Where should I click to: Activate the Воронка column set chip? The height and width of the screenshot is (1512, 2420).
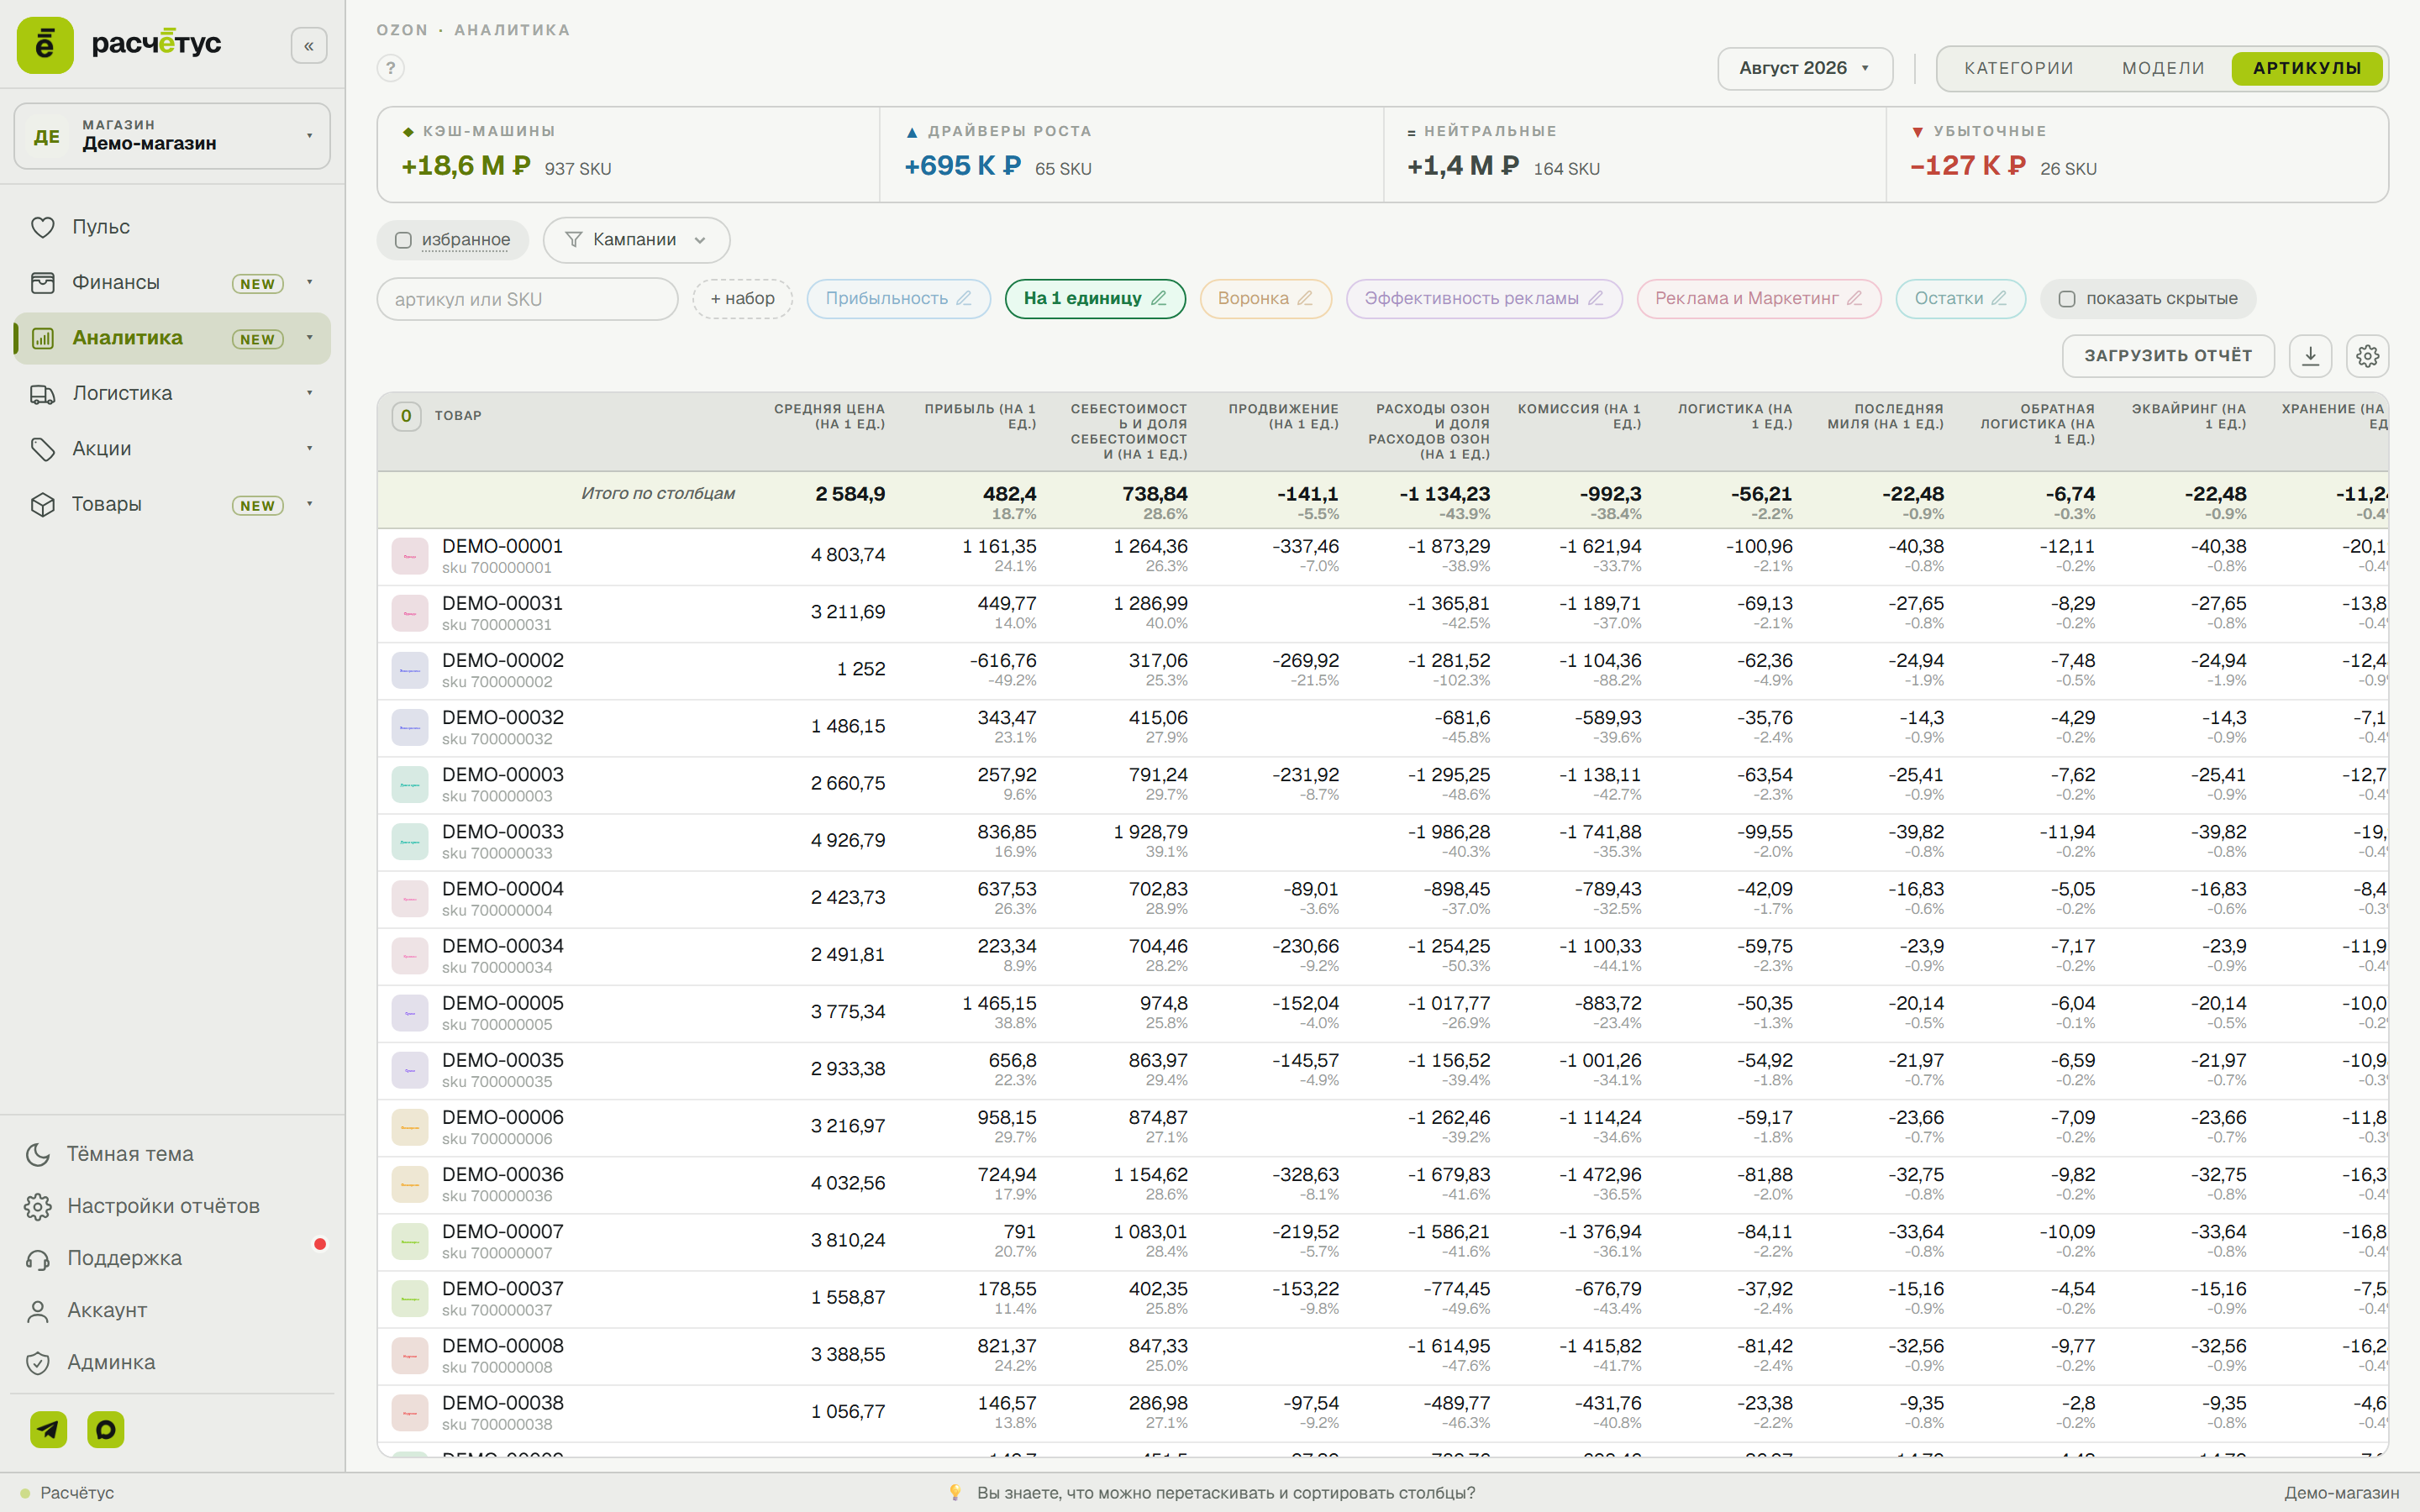(1265, 299)
